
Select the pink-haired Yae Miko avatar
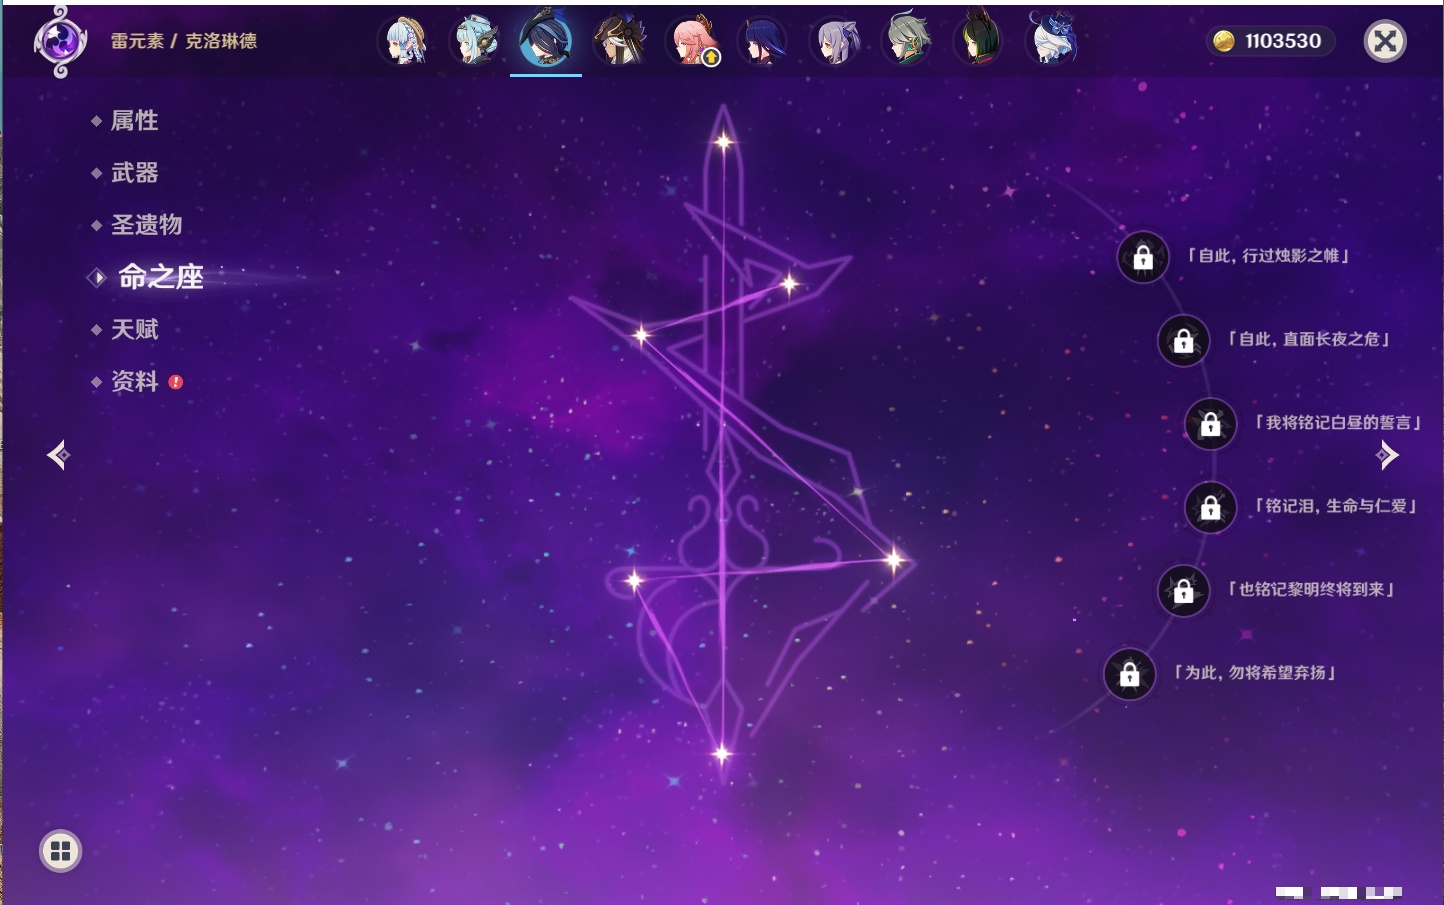pos(692,41)
